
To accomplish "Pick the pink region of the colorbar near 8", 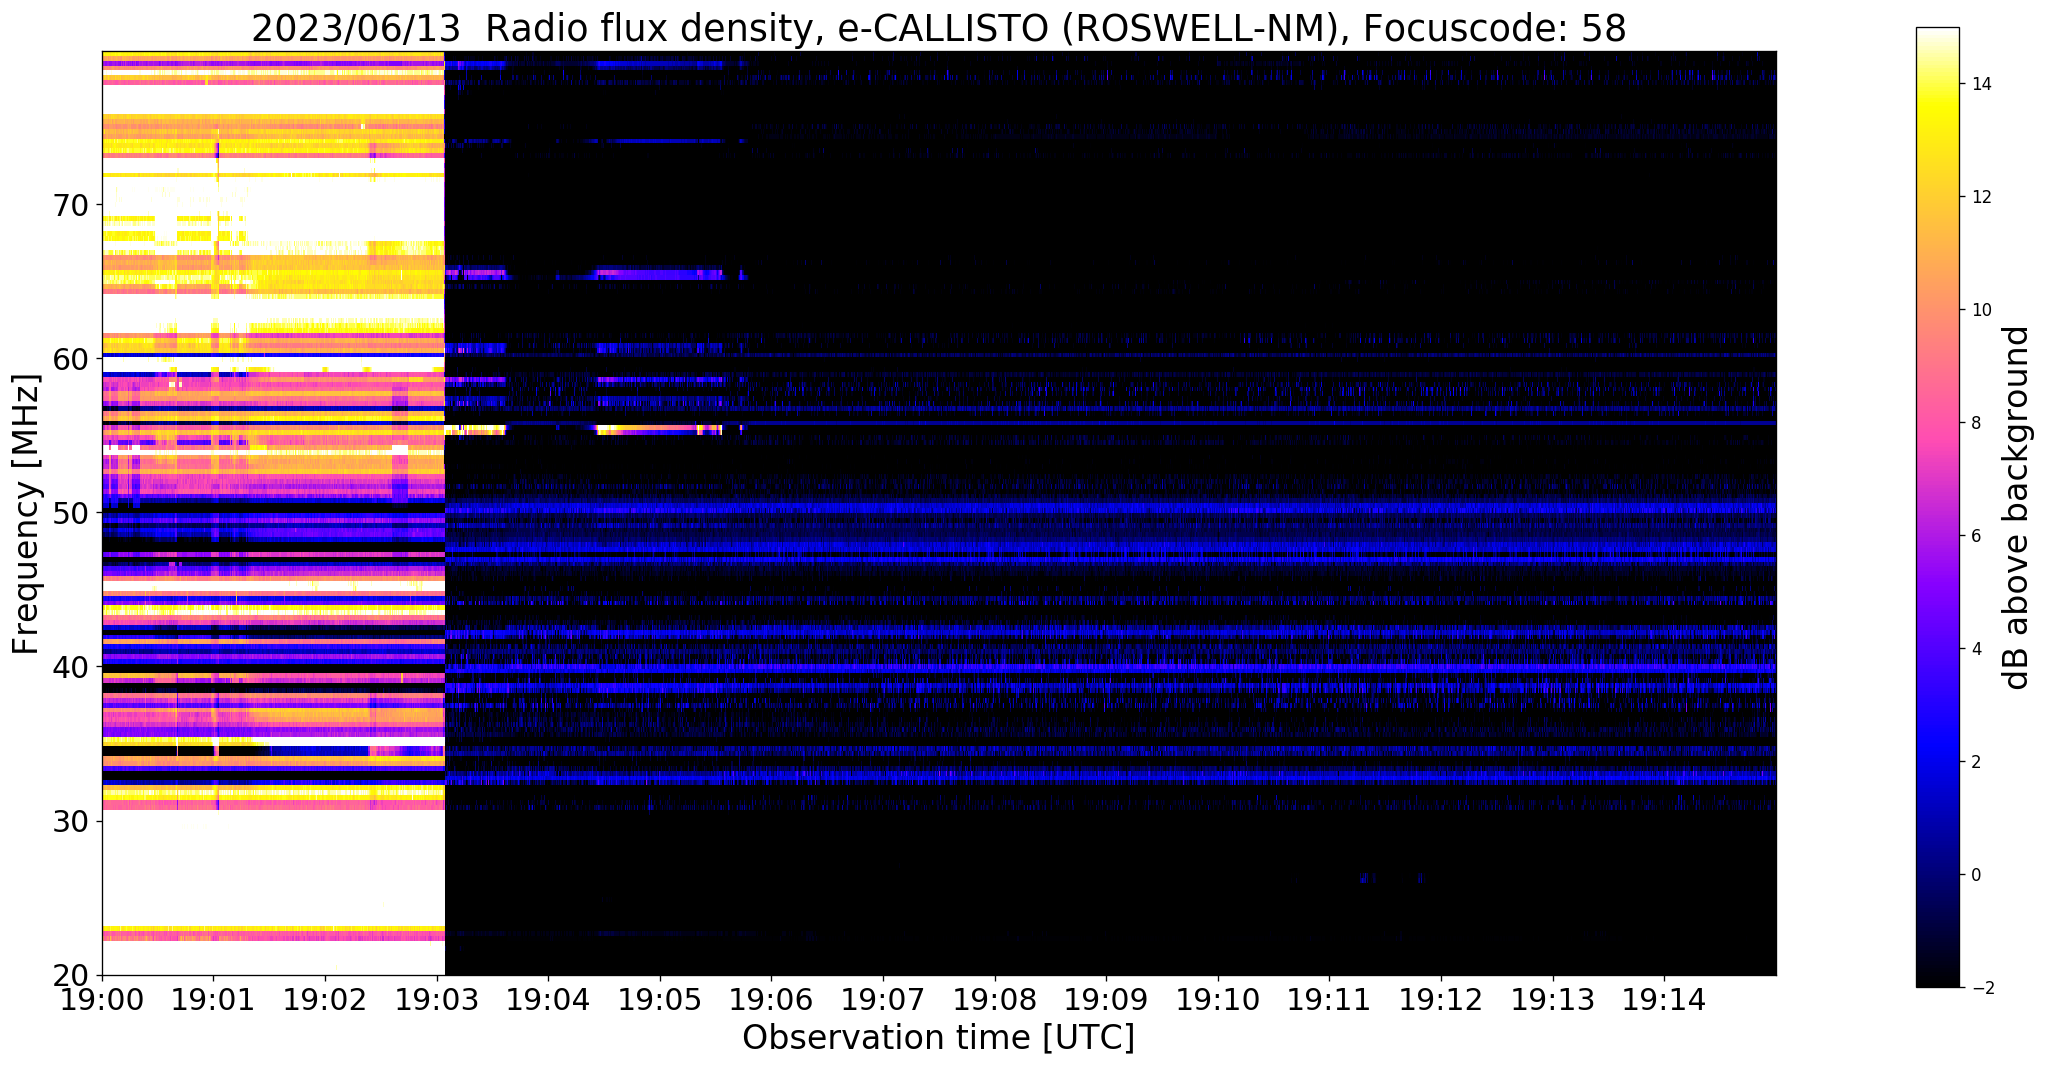I will click(x=1937, y=423).
